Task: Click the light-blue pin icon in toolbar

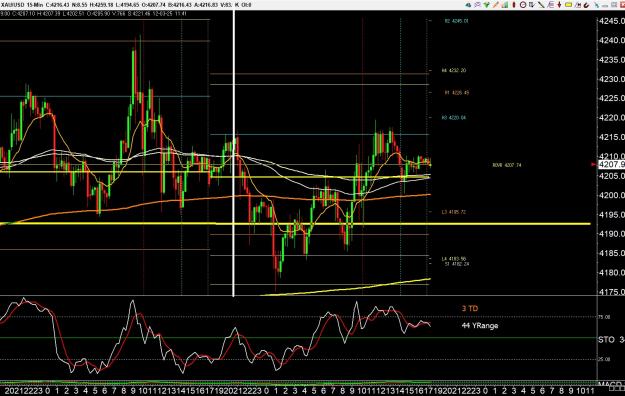Action: (597, 5)
